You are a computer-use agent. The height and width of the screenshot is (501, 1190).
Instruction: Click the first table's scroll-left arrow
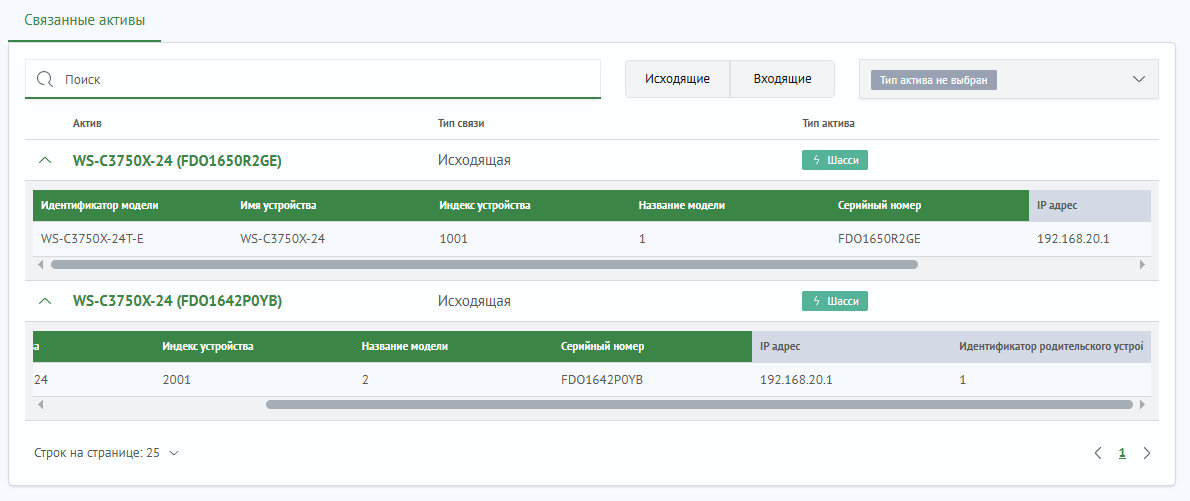pyautogui.click(x=40, y=265)
